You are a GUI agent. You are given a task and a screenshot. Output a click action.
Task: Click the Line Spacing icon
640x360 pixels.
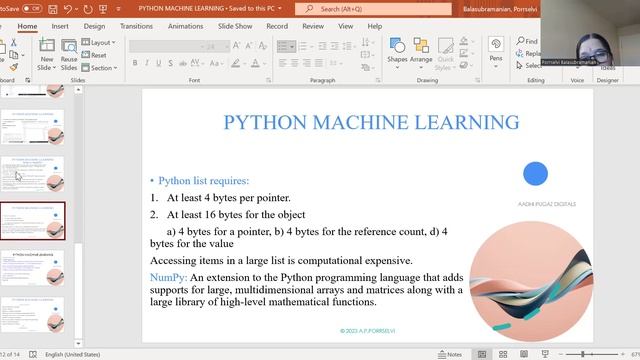point(347,46)
